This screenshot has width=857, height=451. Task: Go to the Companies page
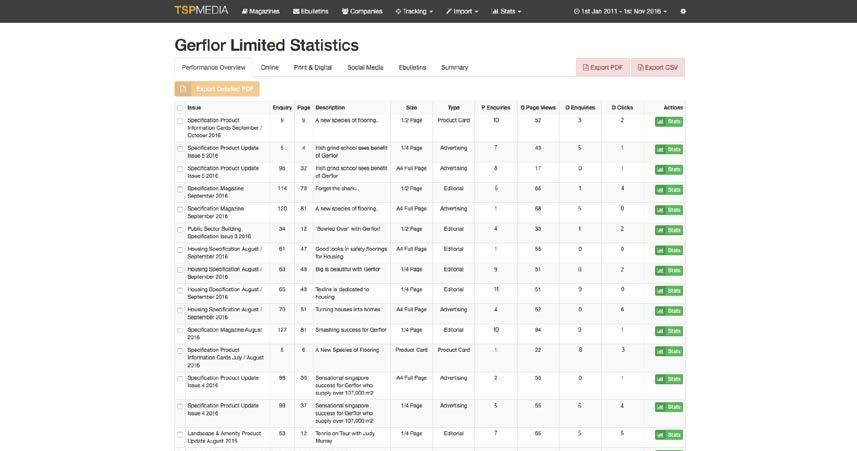pyautogui.click(x=362, y=11)
